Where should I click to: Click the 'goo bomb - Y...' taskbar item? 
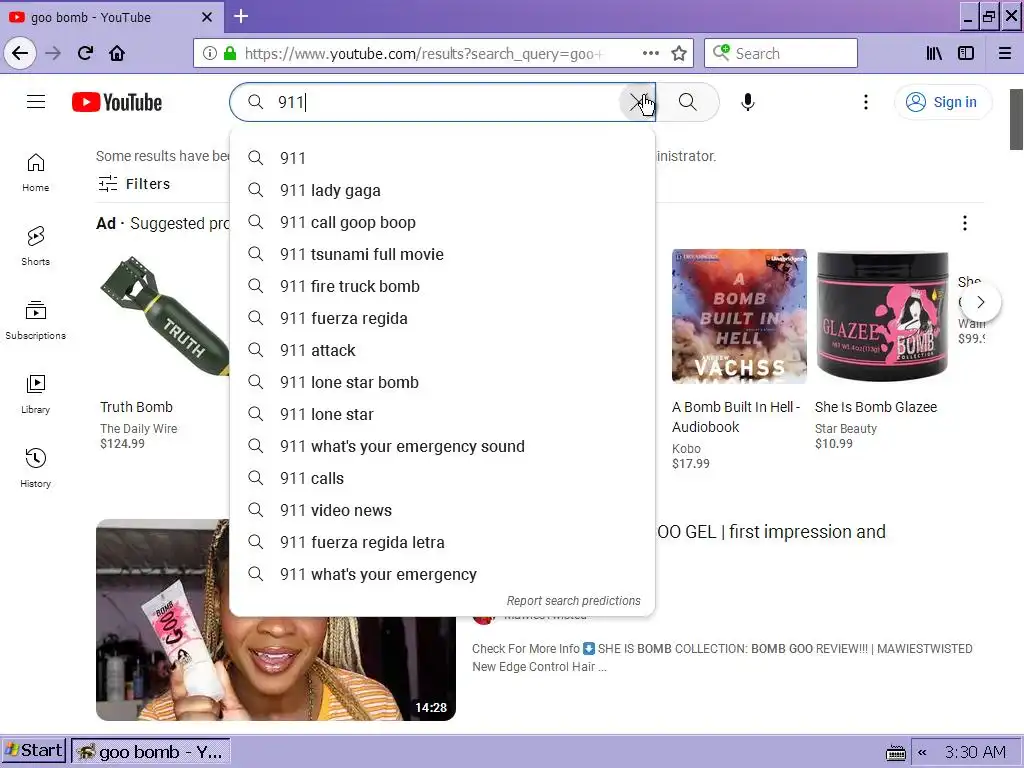tap(151, 752)
